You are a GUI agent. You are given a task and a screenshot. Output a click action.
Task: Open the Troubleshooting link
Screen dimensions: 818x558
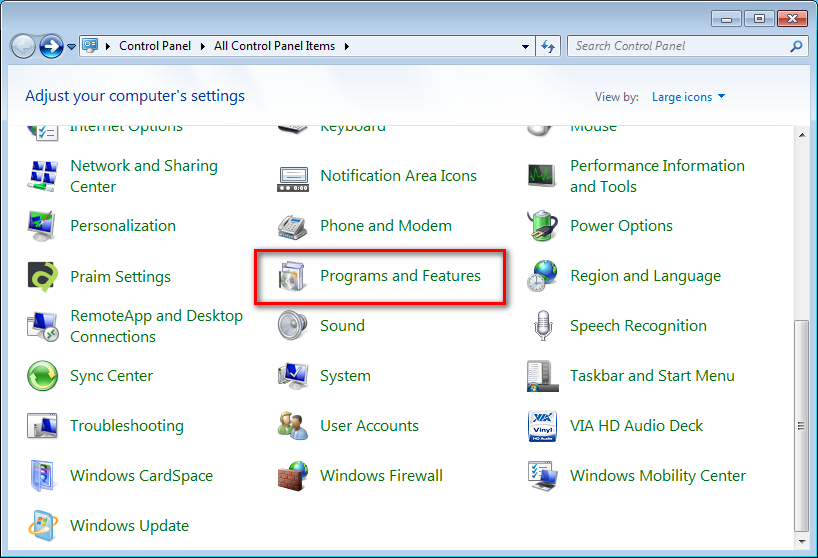pyautogui.click(x=127, y=426)
